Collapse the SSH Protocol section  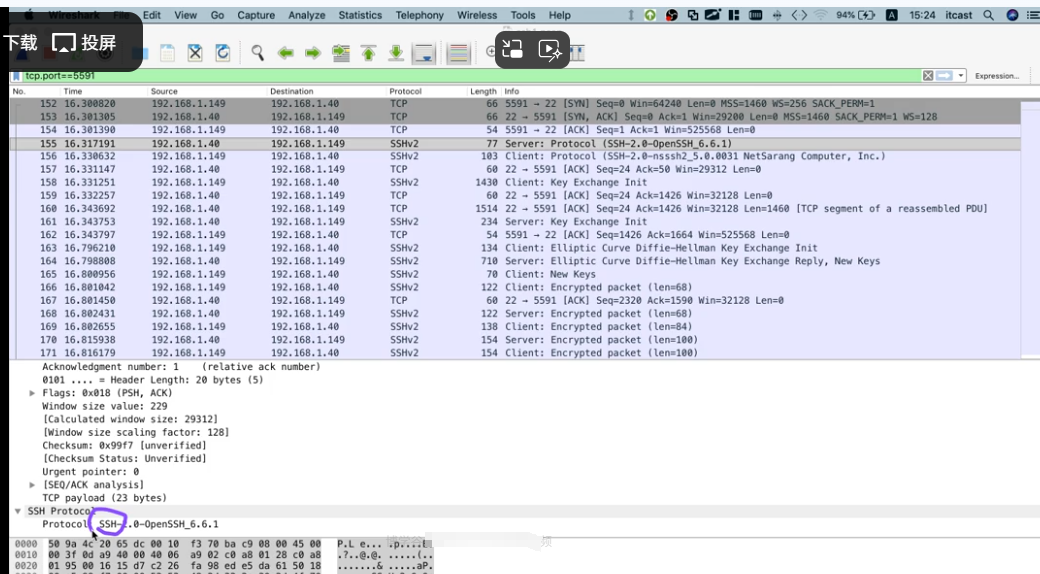click(18, 511)
